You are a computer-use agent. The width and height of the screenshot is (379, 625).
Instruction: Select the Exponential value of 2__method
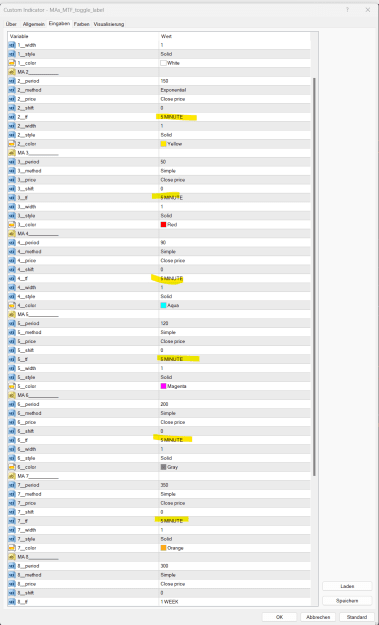(x=173, y=90)
